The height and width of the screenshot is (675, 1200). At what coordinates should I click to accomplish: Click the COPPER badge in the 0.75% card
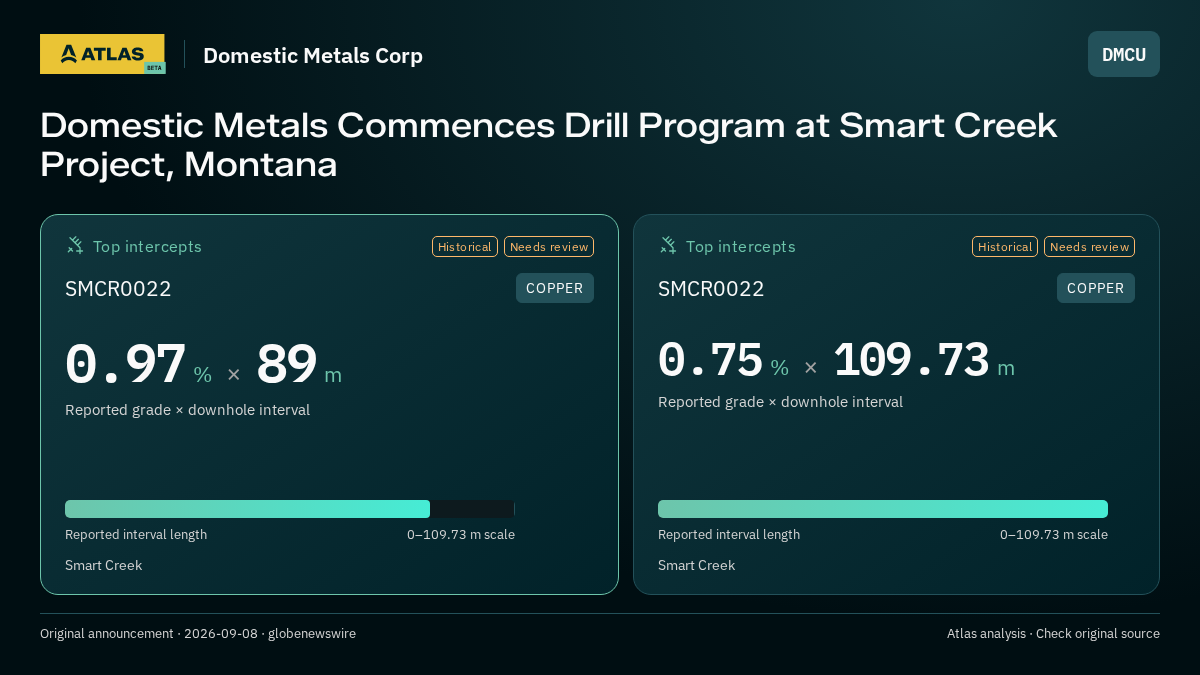point(1096,288)
